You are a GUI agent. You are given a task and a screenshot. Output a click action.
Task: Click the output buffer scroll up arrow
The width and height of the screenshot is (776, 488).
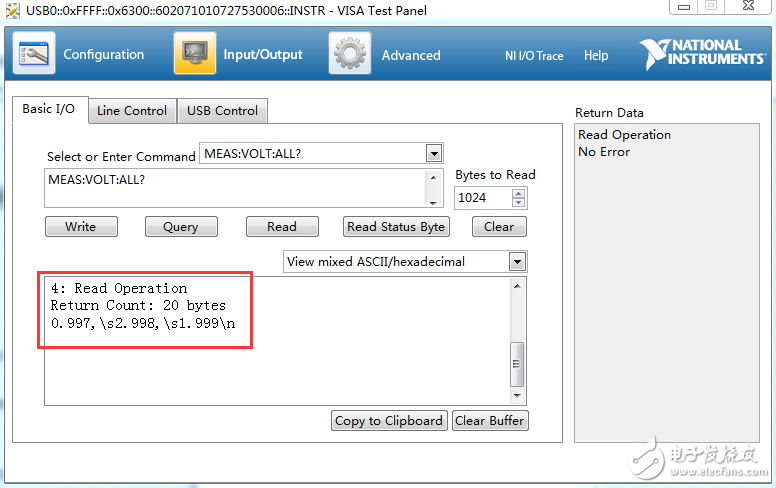[x=517, y=286]
